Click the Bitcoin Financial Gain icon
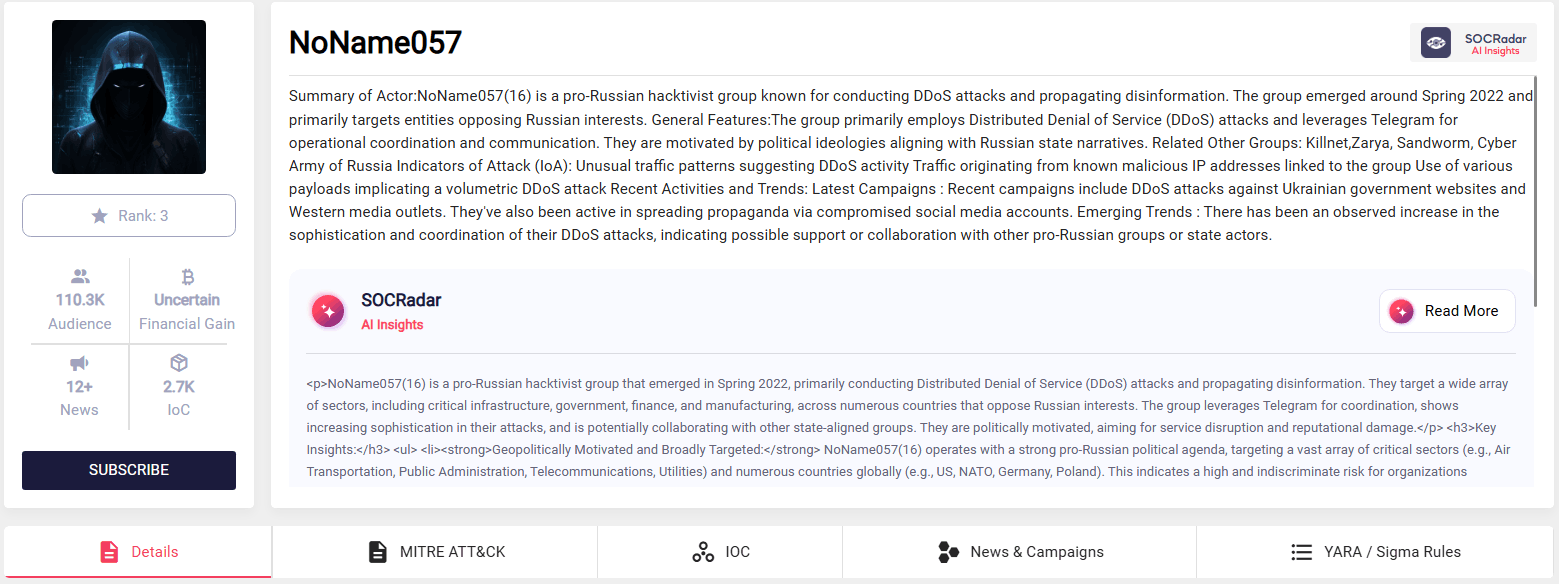The image size is (1559, 584). click(187, 277)
